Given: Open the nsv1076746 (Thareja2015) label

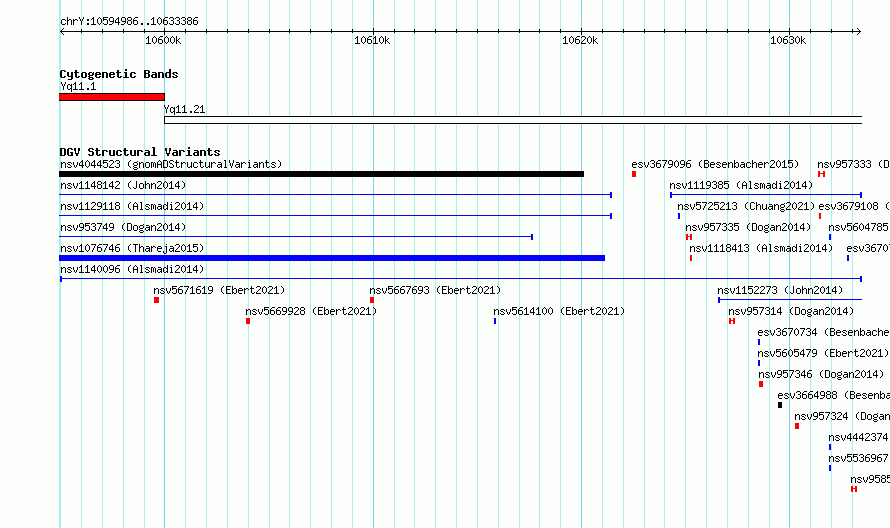Looking at the screenshot, I should click(x=132, y=248).
